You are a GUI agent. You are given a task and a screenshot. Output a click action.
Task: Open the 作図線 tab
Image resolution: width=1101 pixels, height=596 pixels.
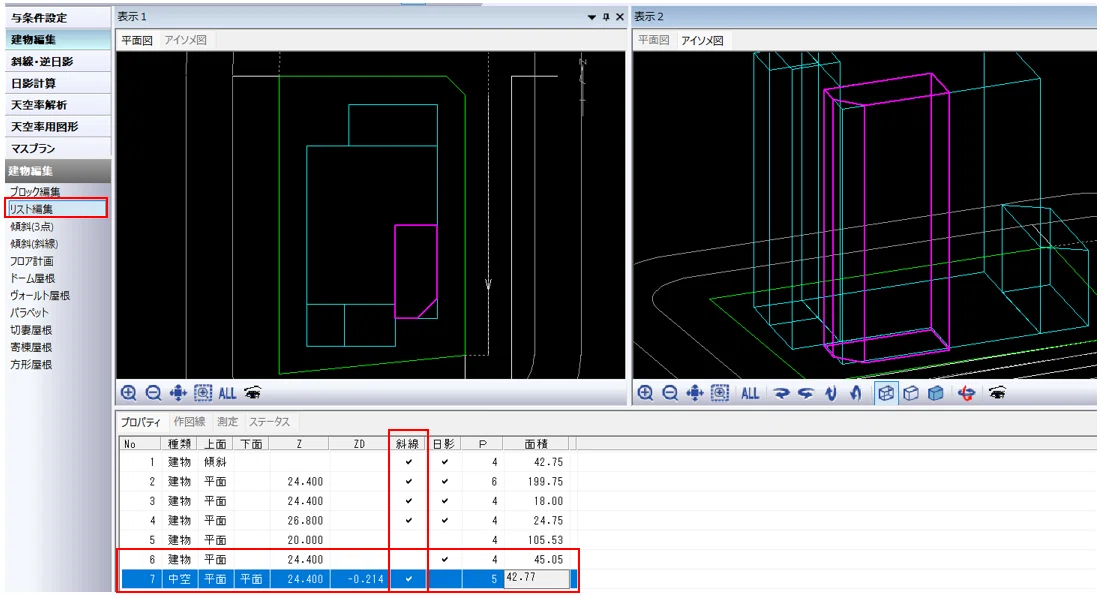pyautogui.click(x=190, y=422)
